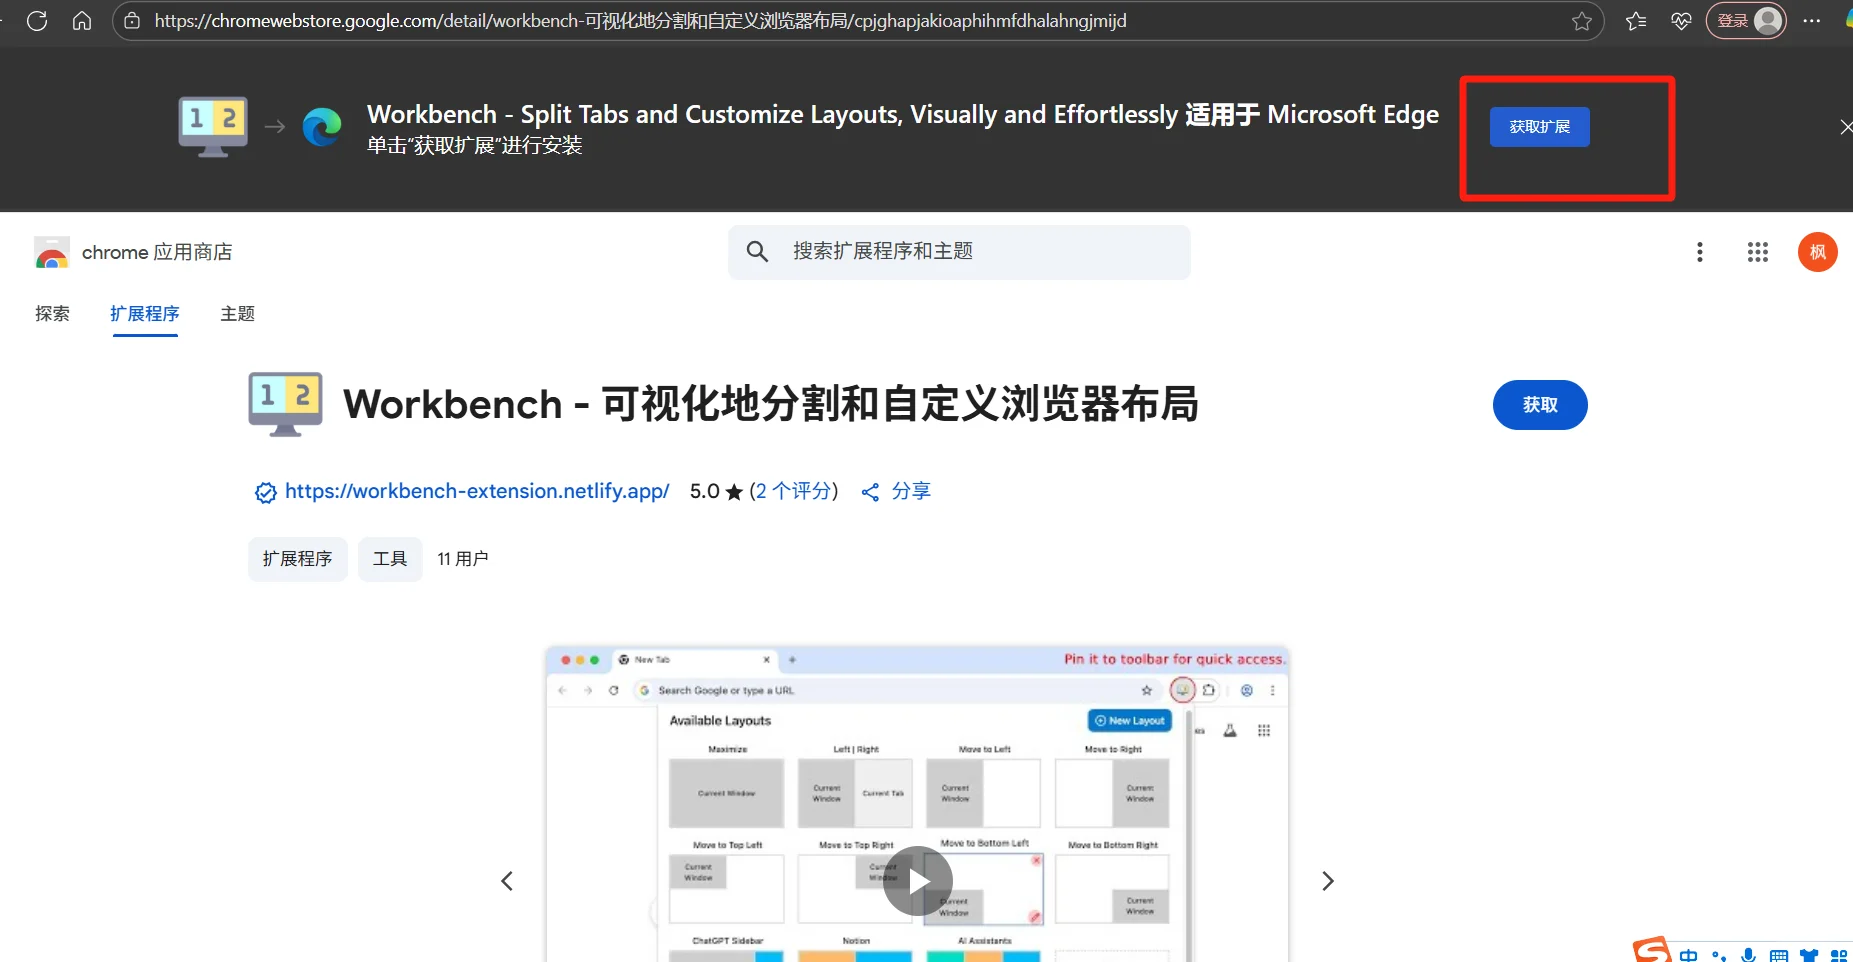1853x962 pixels.
Task: Open the Google apps grid icon
Action: pyautogui.click(x=1758, y=252)
